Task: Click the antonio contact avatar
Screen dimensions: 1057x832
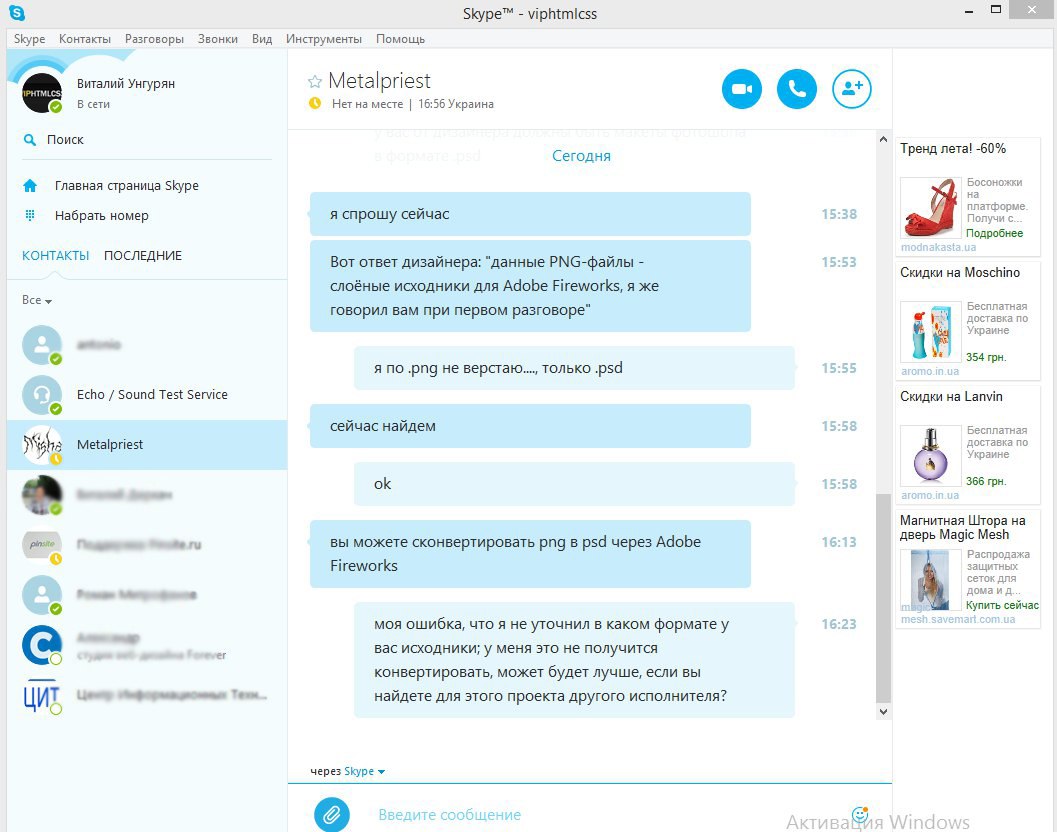Action: (x=42, y=345)
